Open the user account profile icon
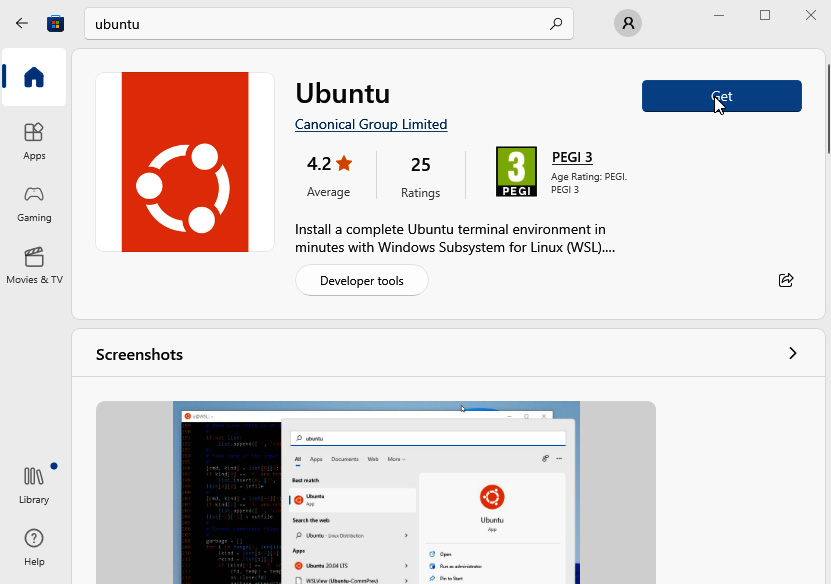Image resolution: width=831 pixels, height=584 pixels. [628, 23]
